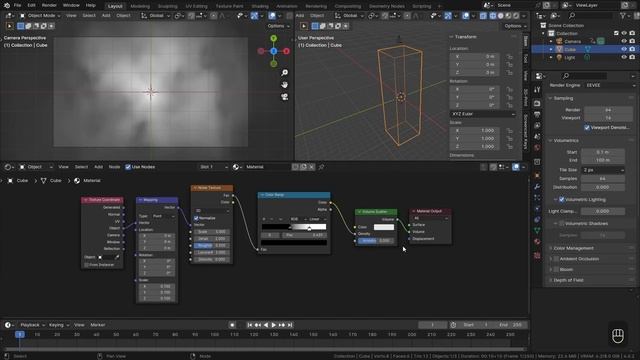The image size is (640, 360).
Task: Open Keying menu in timeline
Action: click(59, 325)
